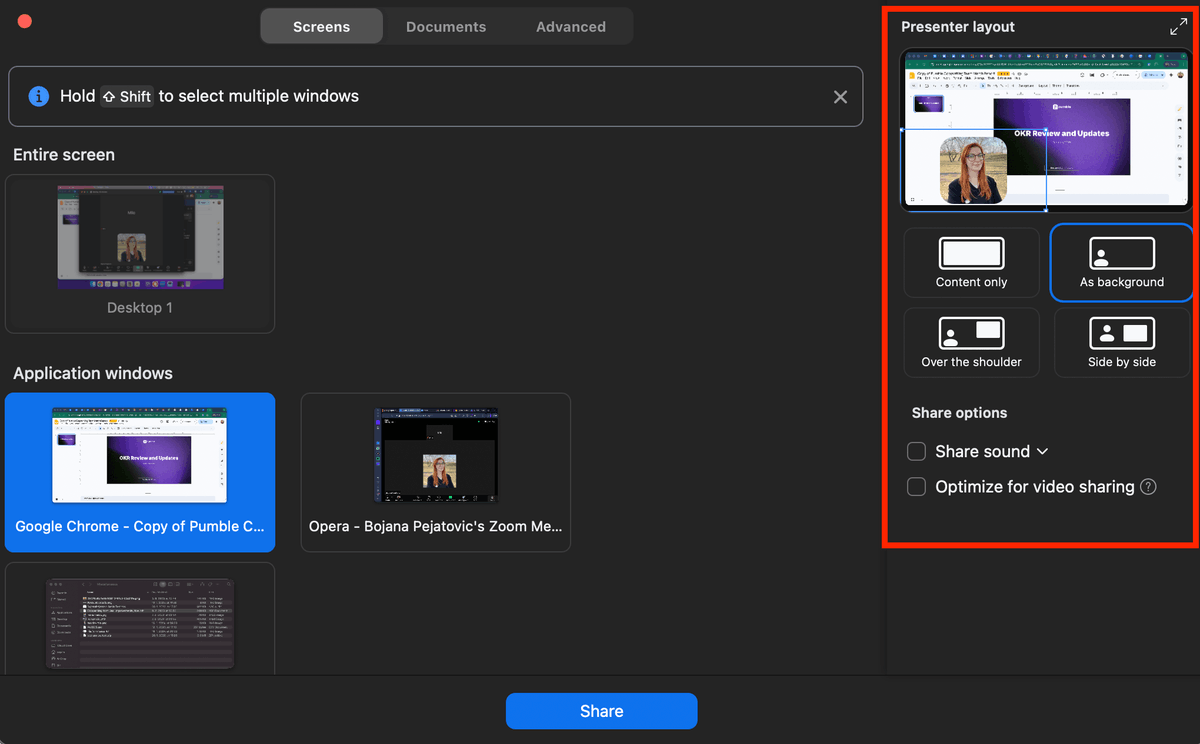Image resolution: width=1200 pixels, height=744 pixels.
Task: Select the Content only layout icon
Action: (971, 262)
